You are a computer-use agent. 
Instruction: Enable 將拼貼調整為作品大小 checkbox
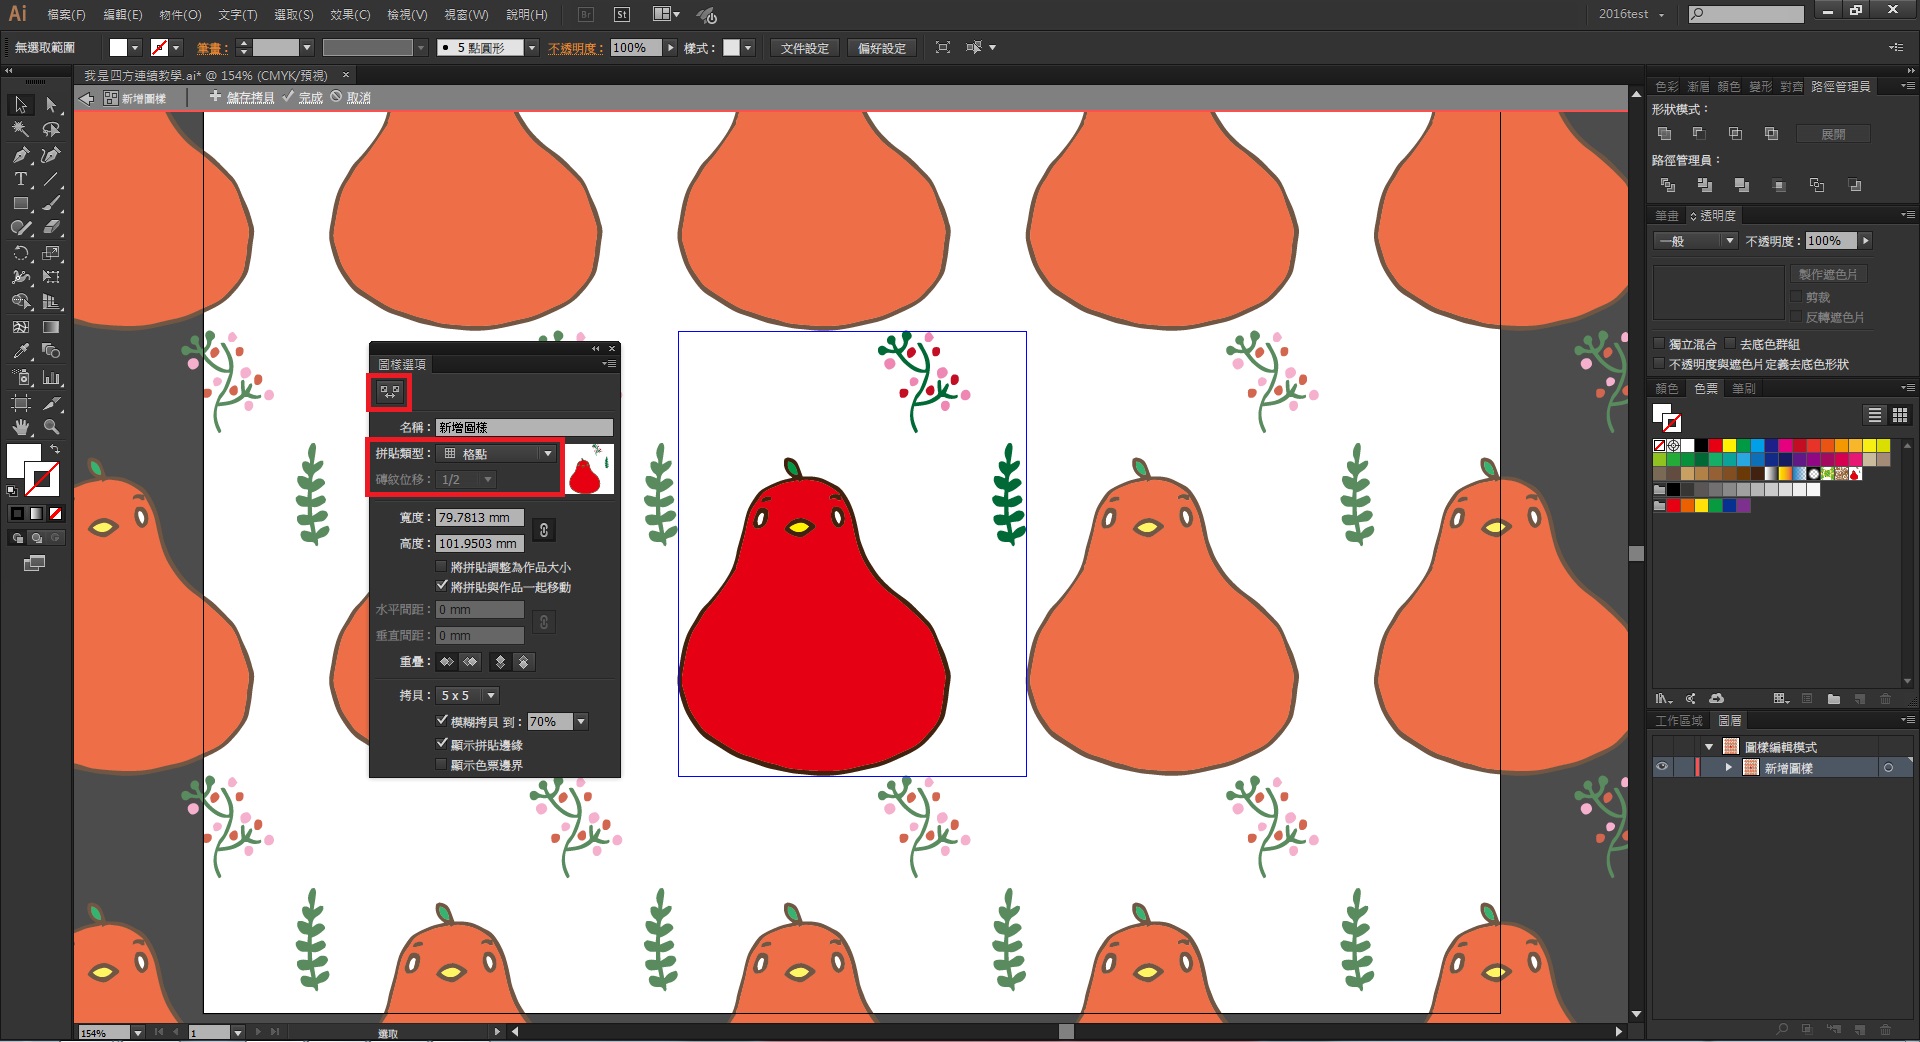(442, 567)
